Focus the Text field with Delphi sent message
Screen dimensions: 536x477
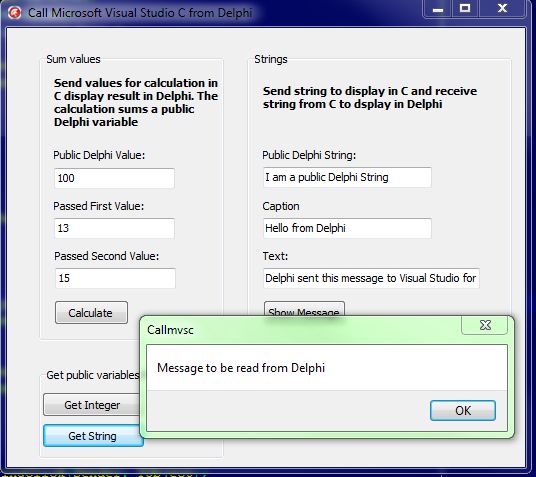[x=371, y=278]
